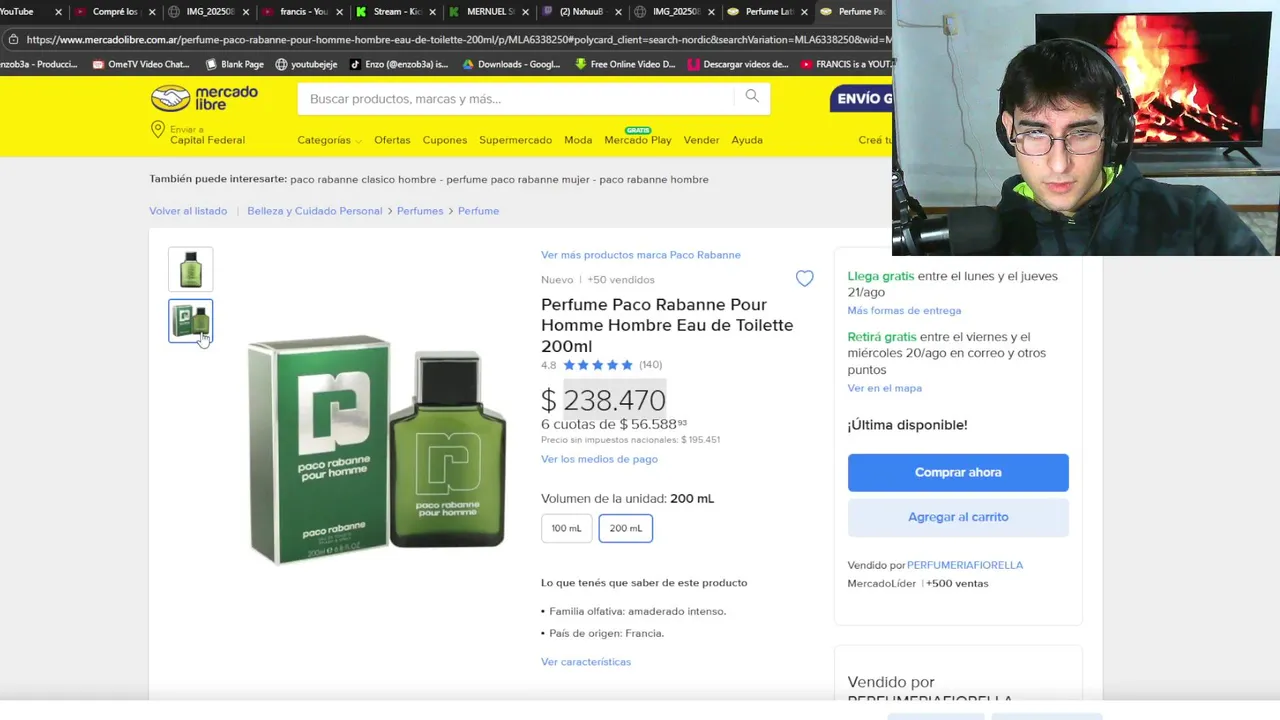Open seller PERFUMERIAFIORELLA link
Screen dimensions: 1280x720
point(965,565)
